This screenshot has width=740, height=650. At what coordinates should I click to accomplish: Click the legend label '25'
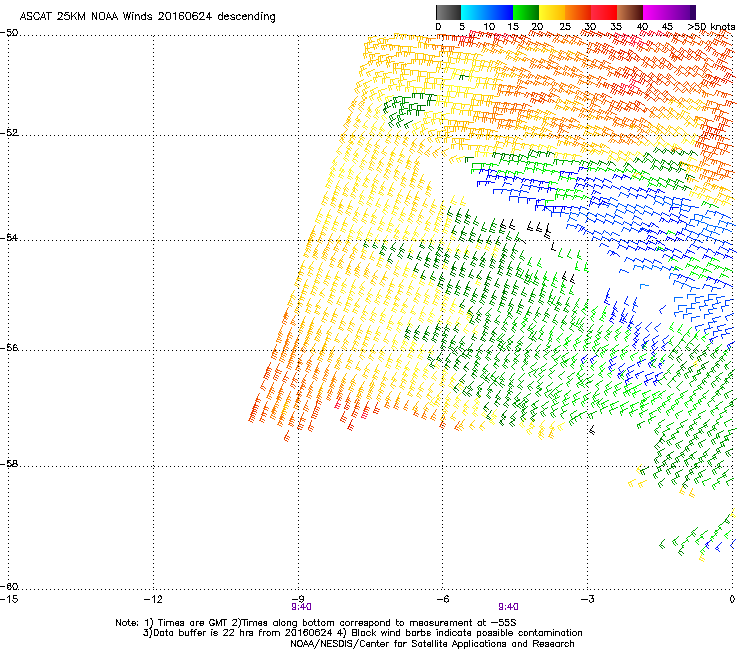[565, 27]
